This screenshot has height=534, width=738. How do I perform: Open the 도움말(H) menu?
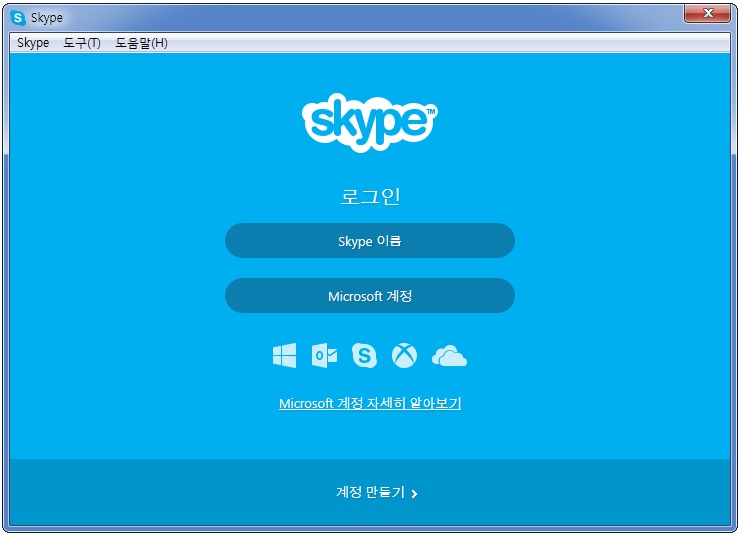pyautogui.click(x=141, y=43)
